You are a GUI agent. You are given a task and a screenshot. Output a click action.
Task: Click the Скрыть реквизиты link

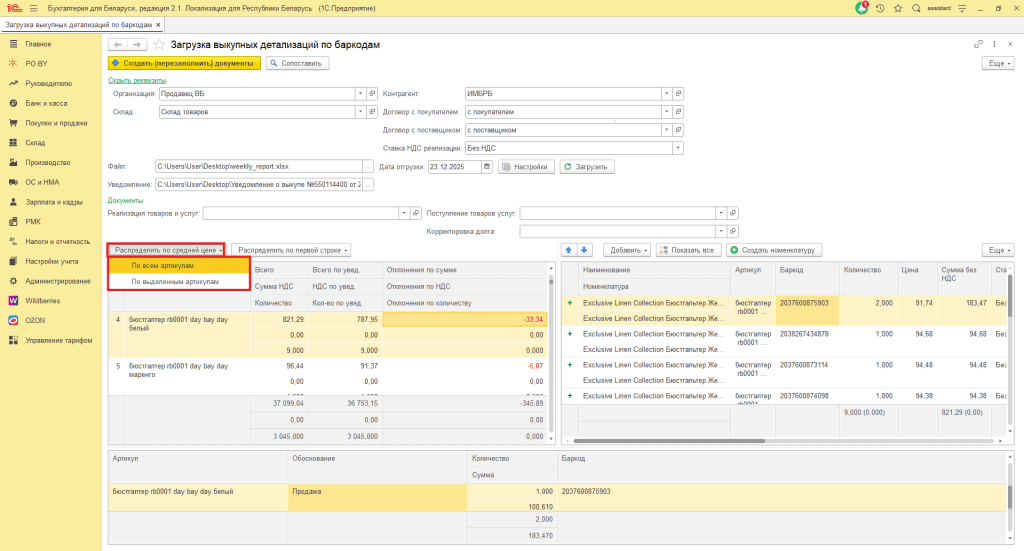(136, 80)
